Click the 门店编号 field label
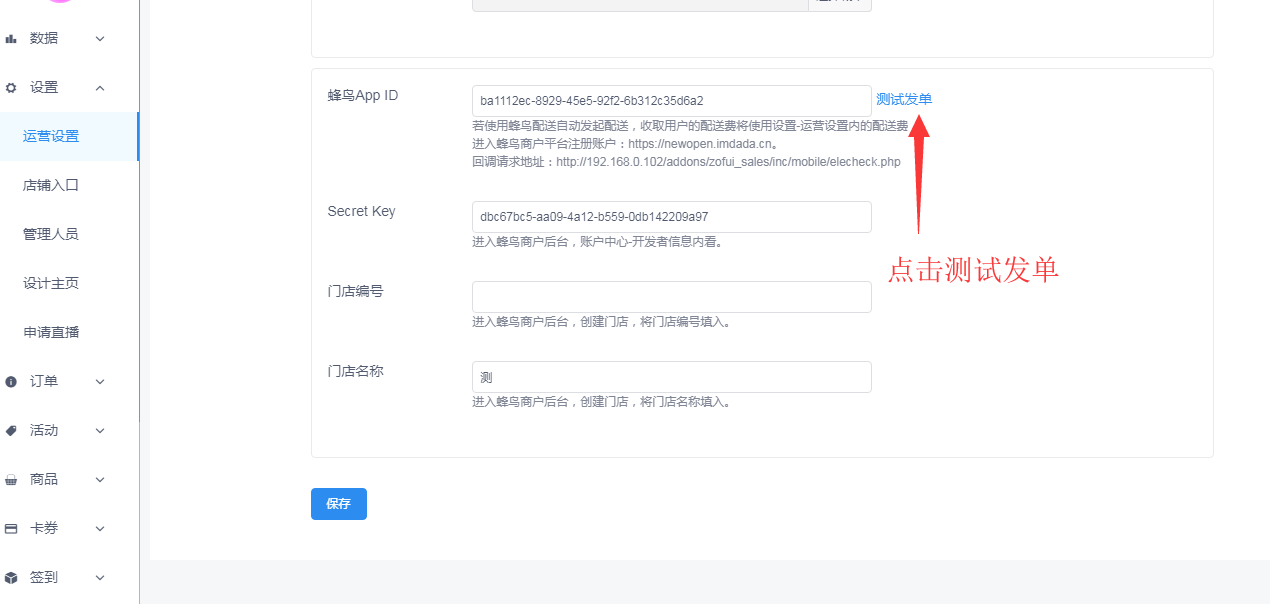Screen dimensions: 1270x604 pyautogui.click(x=356, y=291)
